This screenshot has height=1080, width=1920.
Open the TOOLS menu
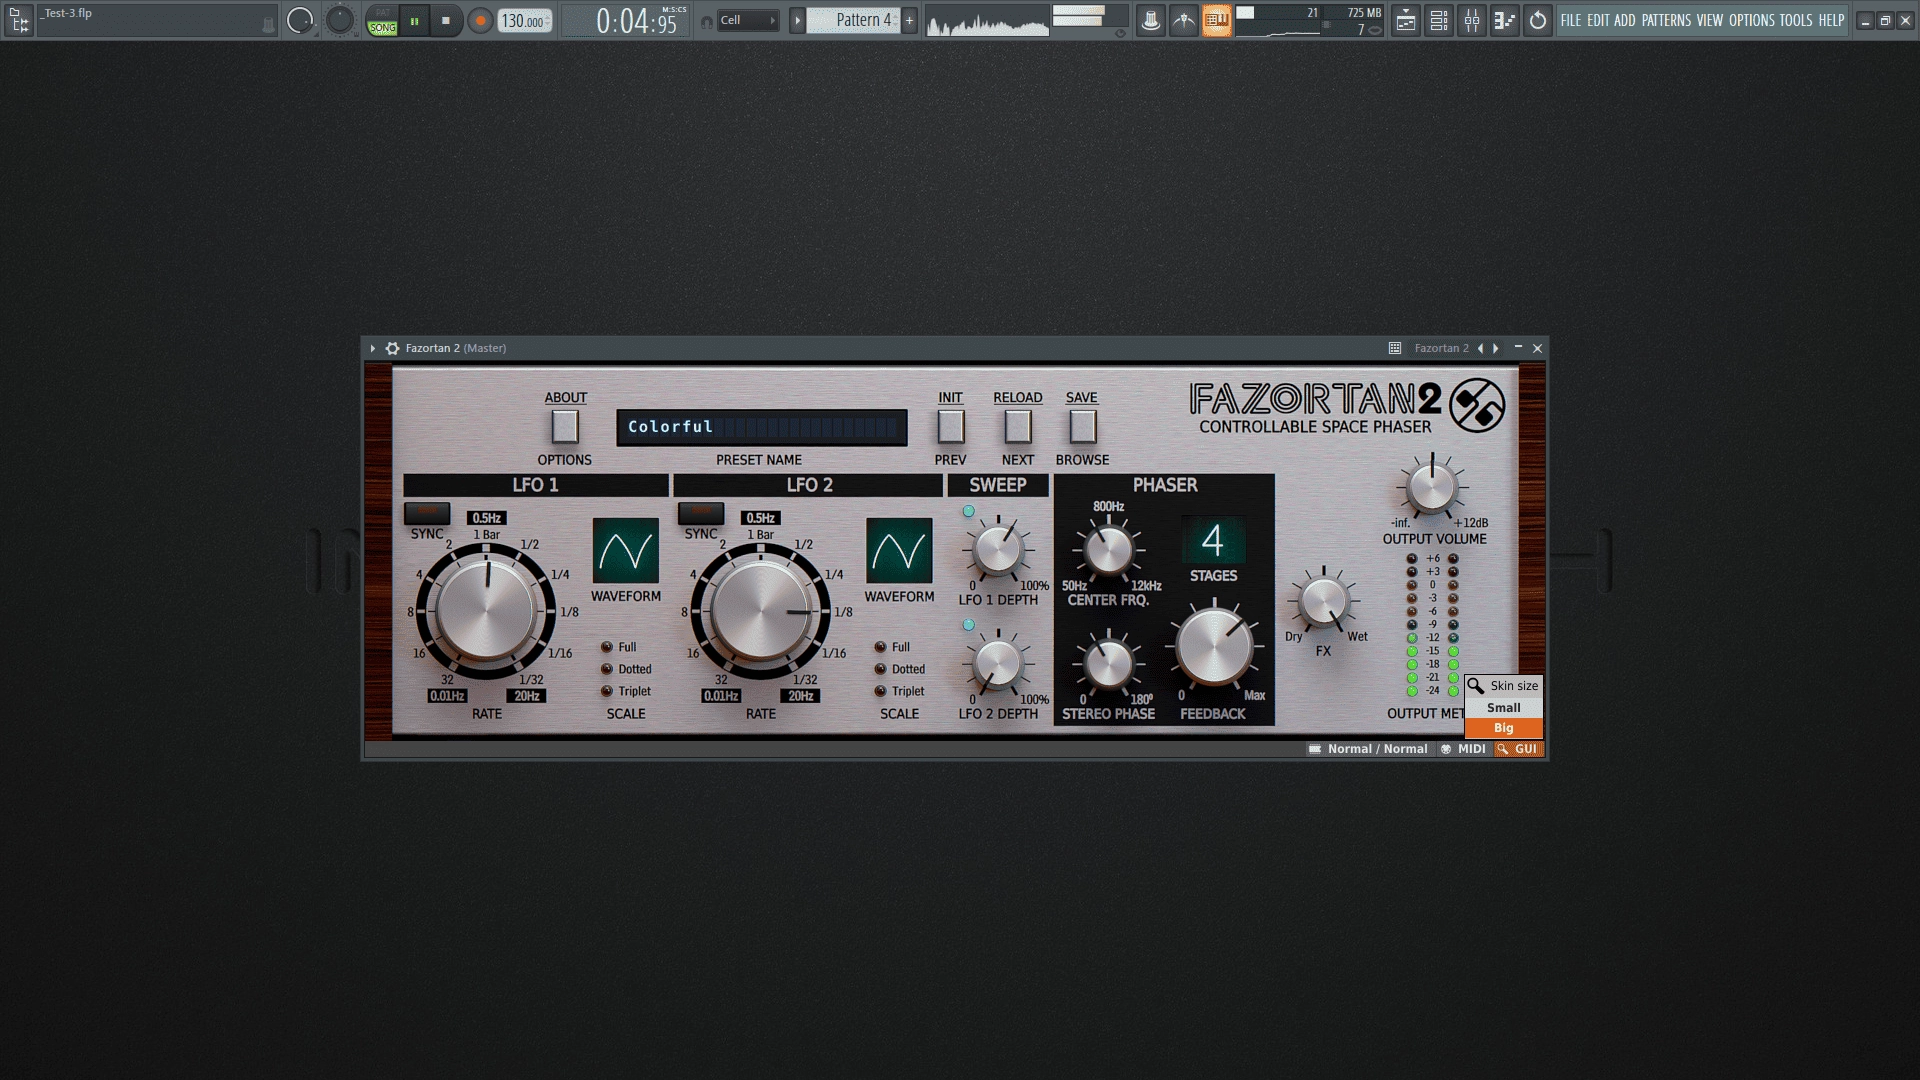[x=1796, y=20]
